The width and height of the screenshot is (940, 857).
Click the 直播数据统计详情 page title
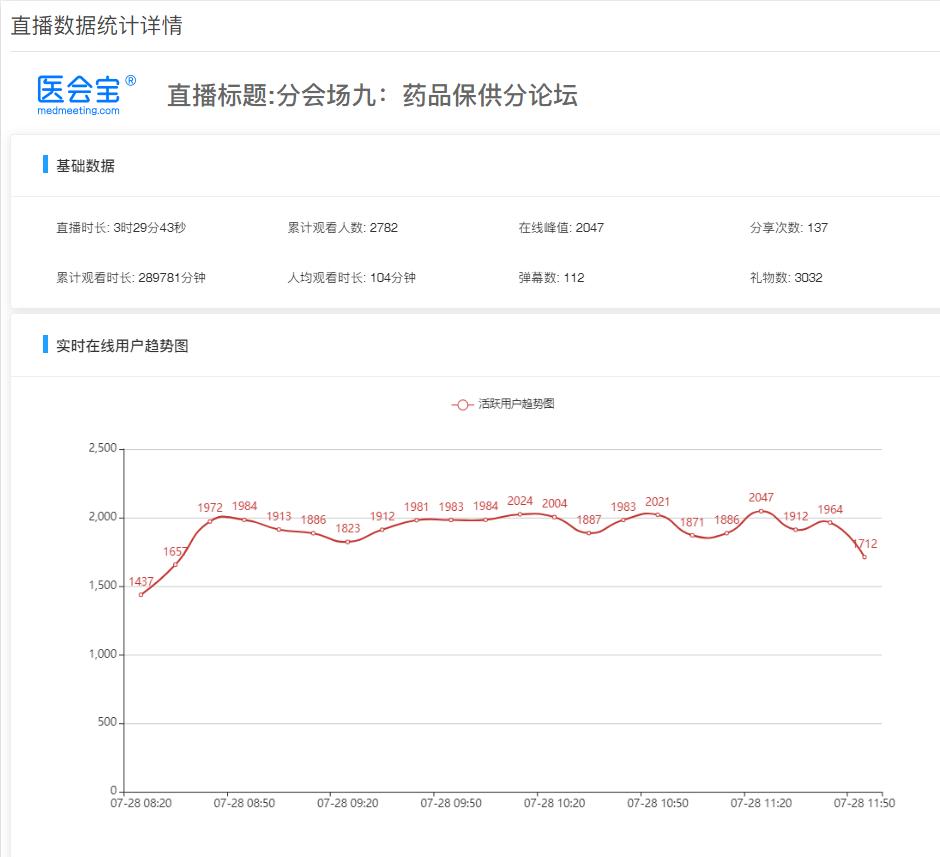96,26
